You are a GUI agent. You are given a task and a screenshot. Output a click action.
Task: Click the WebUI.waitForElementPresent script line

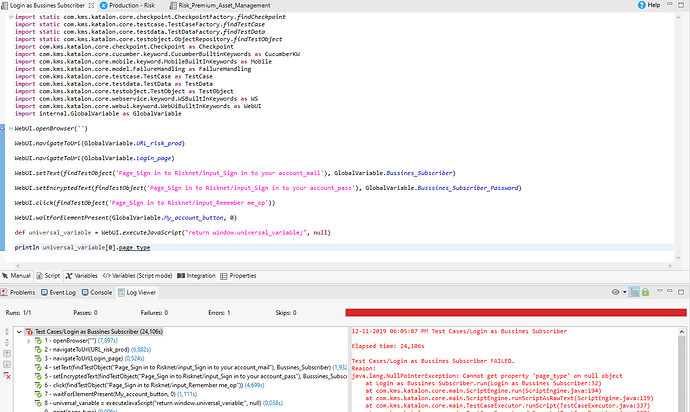click(x=125, y=217)
